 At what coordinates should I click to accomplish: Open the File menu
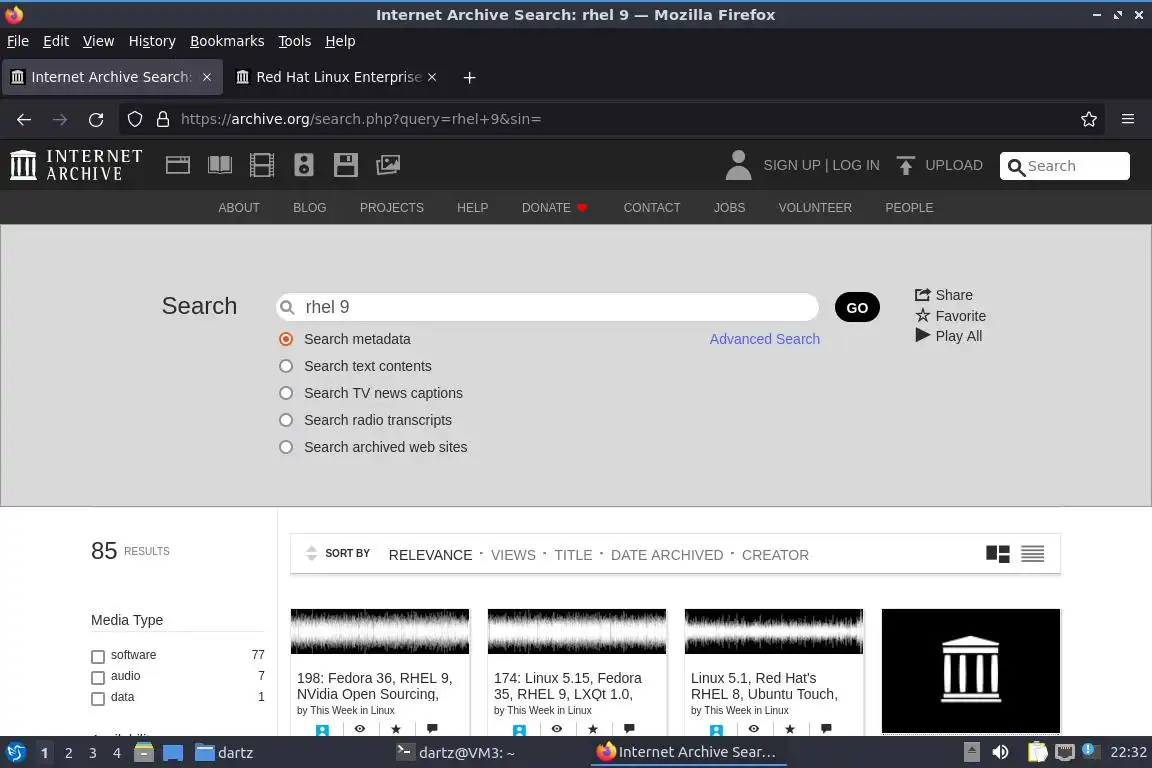pyautogui.click(x=18, y=41)
